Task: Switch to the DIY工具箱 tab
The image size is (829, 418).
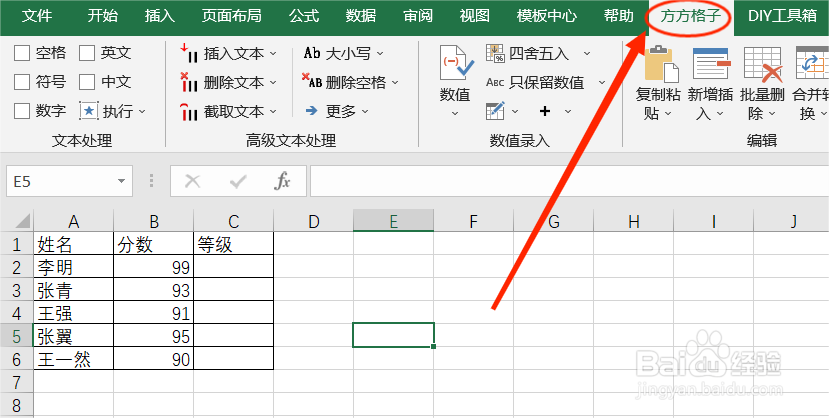Action: pyautogui.click(x=782, y=16)
